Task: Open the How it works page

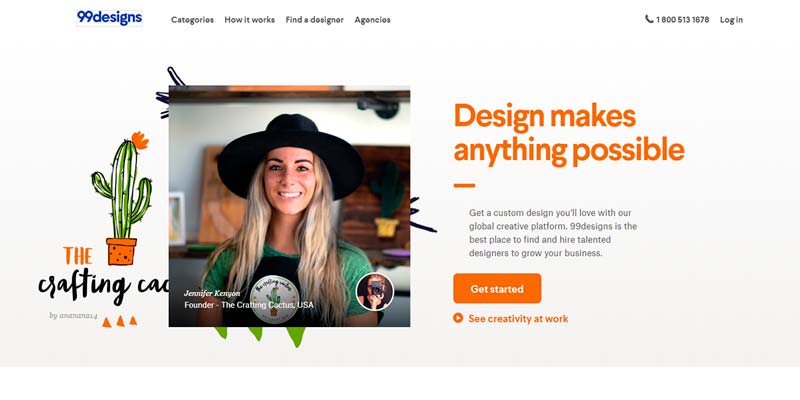Action: (249, 20)
